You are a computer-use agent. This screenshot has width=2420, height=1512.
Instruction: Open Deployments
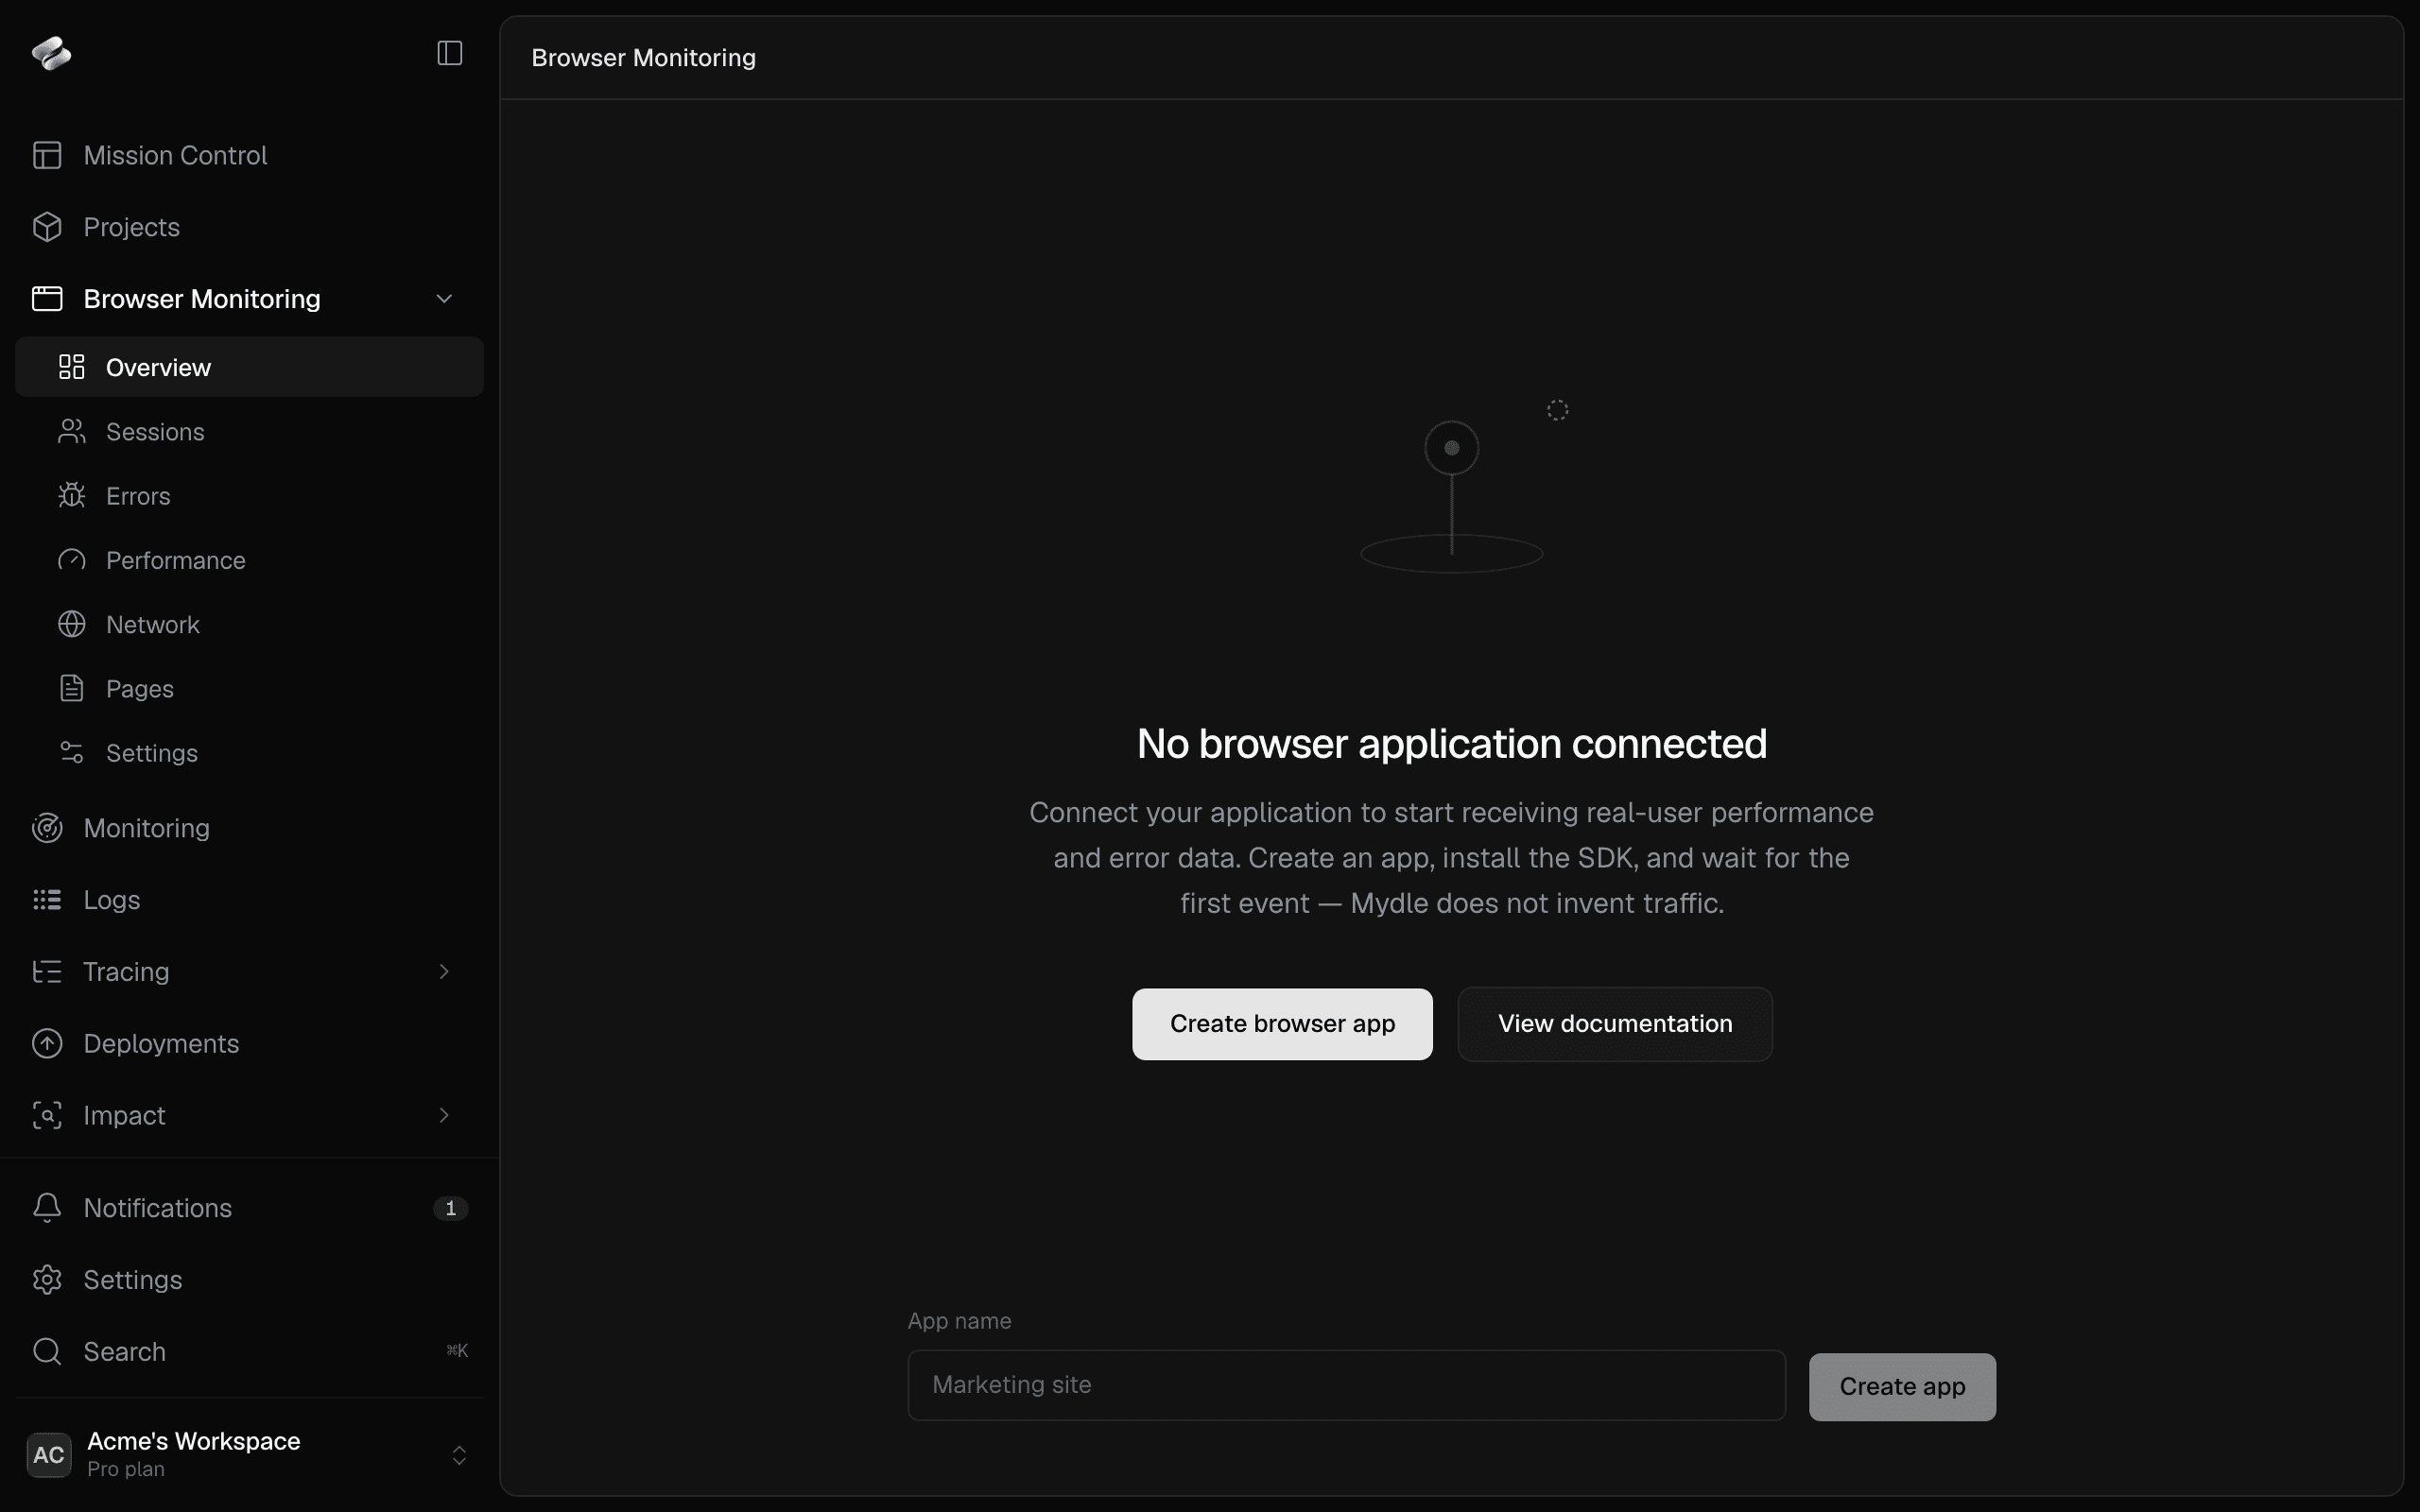[x=249, y=1043]
